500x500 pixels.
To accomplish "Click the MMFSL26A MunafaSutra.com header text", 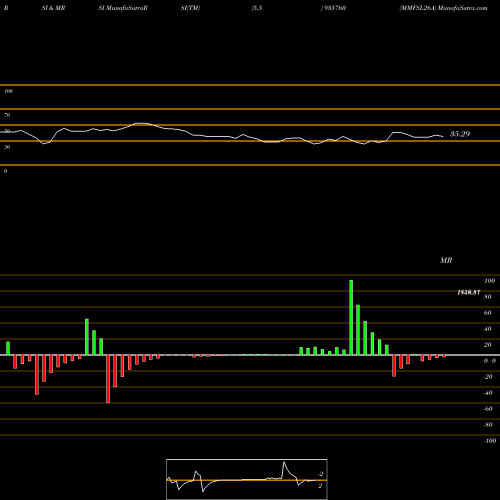I will [443, 8].
